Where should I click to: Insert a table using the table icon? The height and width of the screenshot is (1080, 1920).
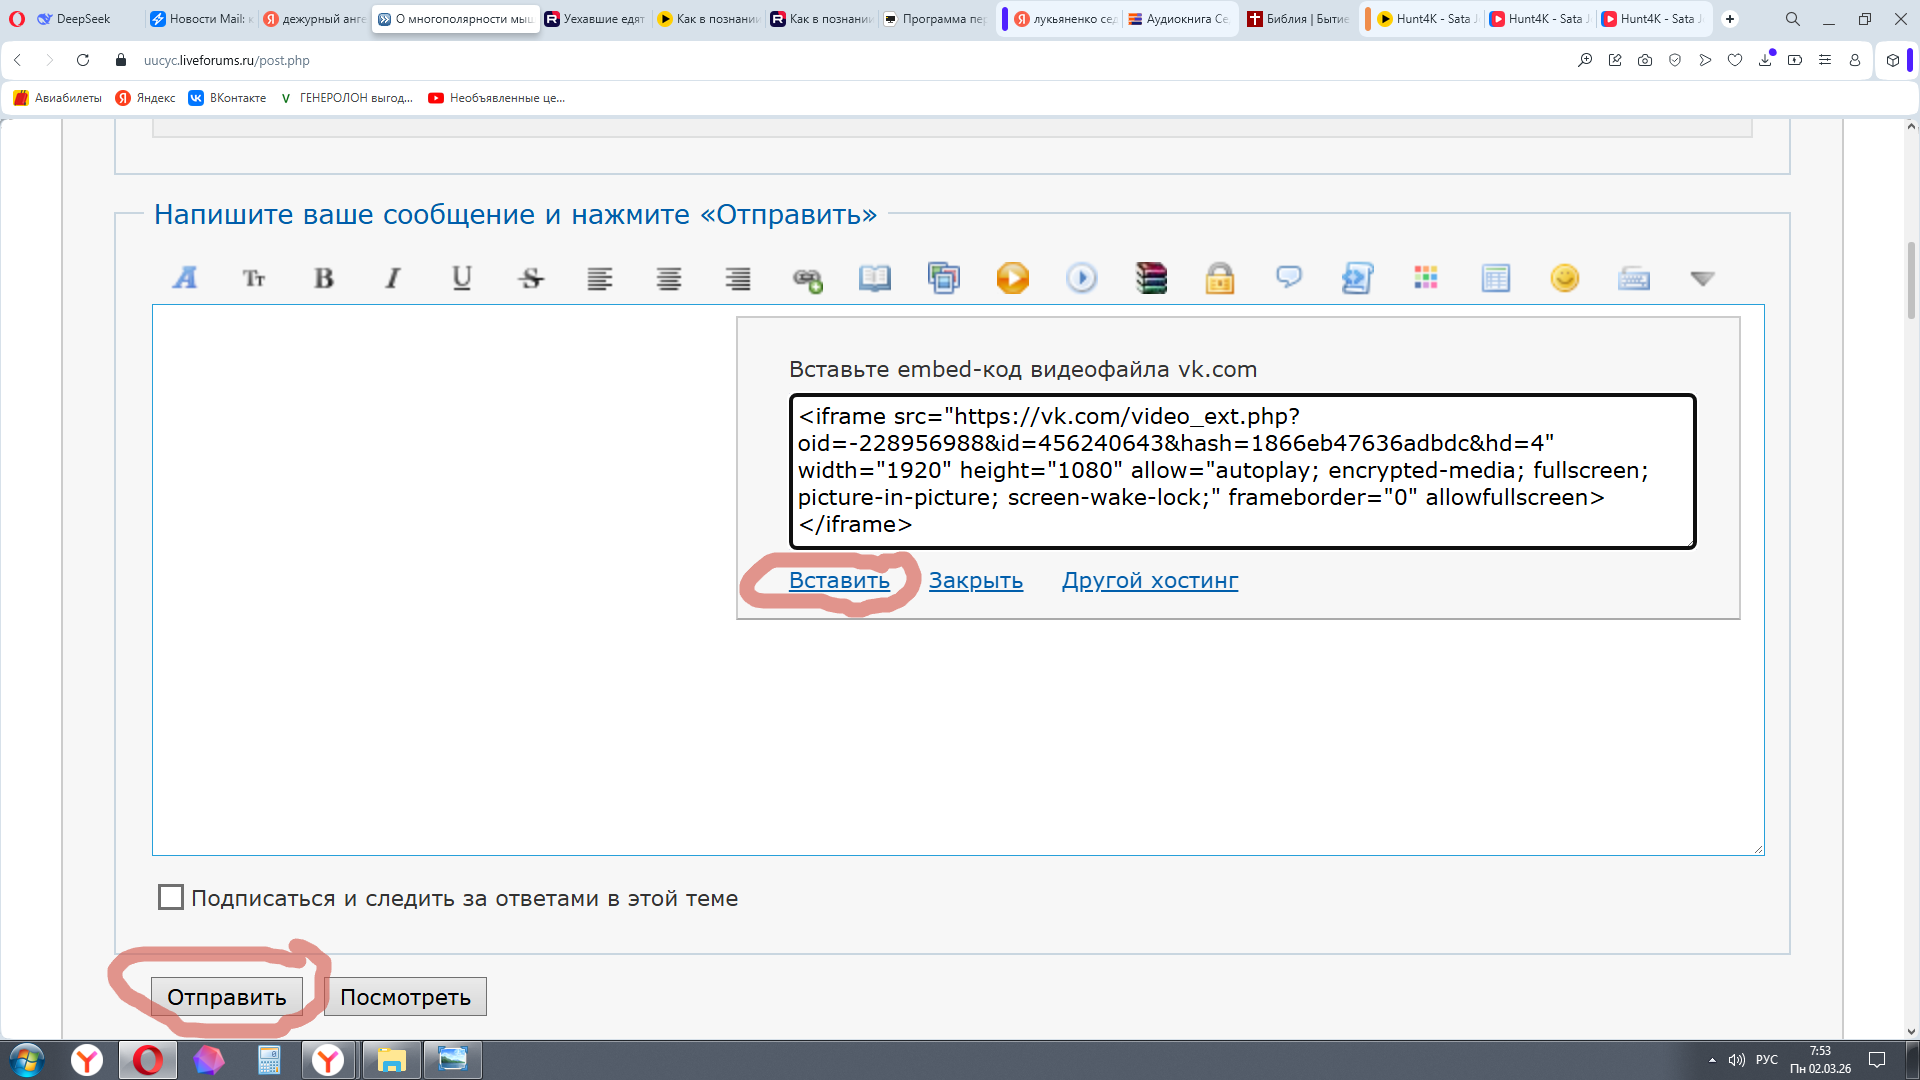[1495, 278]
